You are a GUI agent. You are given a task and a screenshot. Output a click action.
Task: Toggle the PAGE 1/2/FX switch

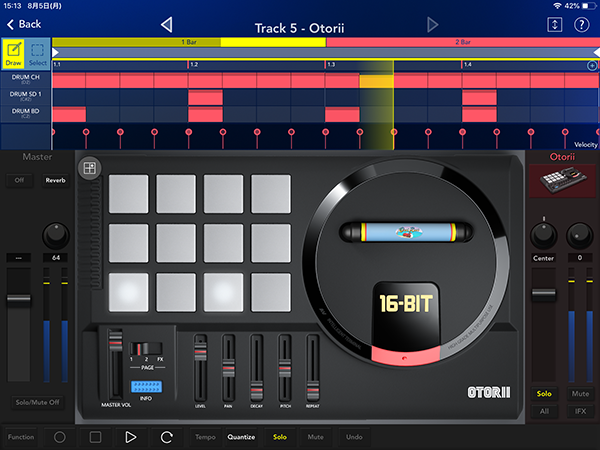click(x=146, y=349)
